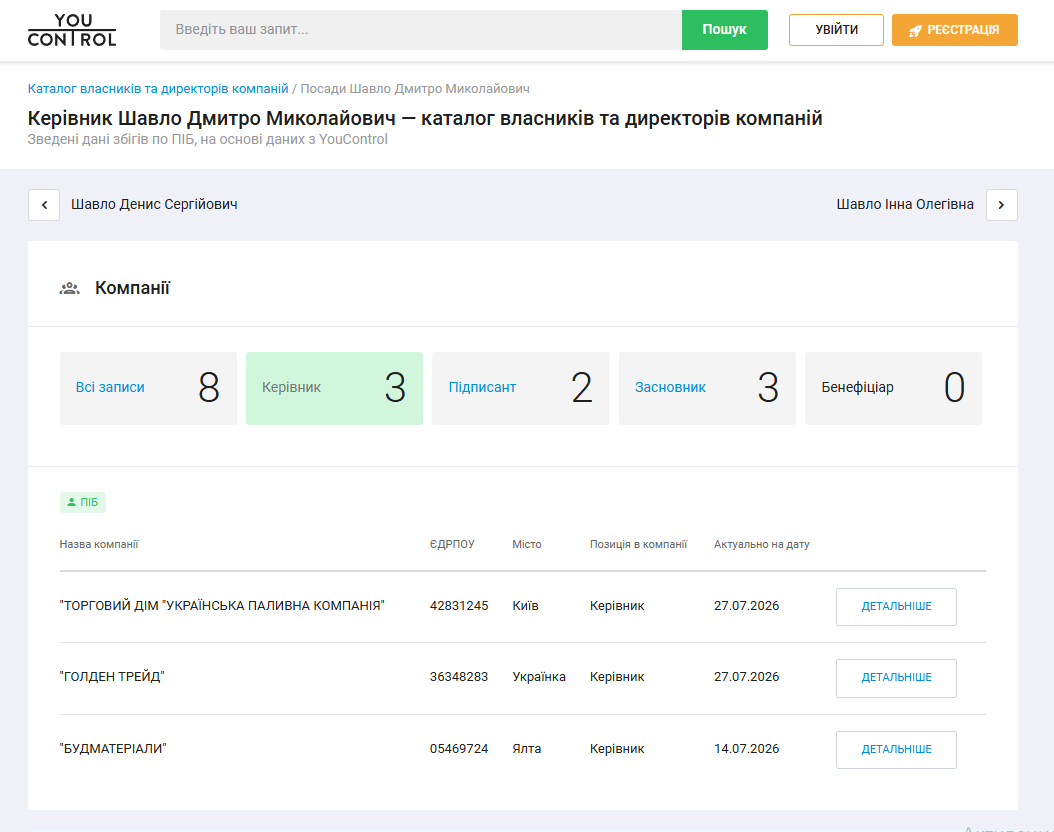Select the Всі записи filter tab
The image size is (1054, 832).
pos(148,388)
